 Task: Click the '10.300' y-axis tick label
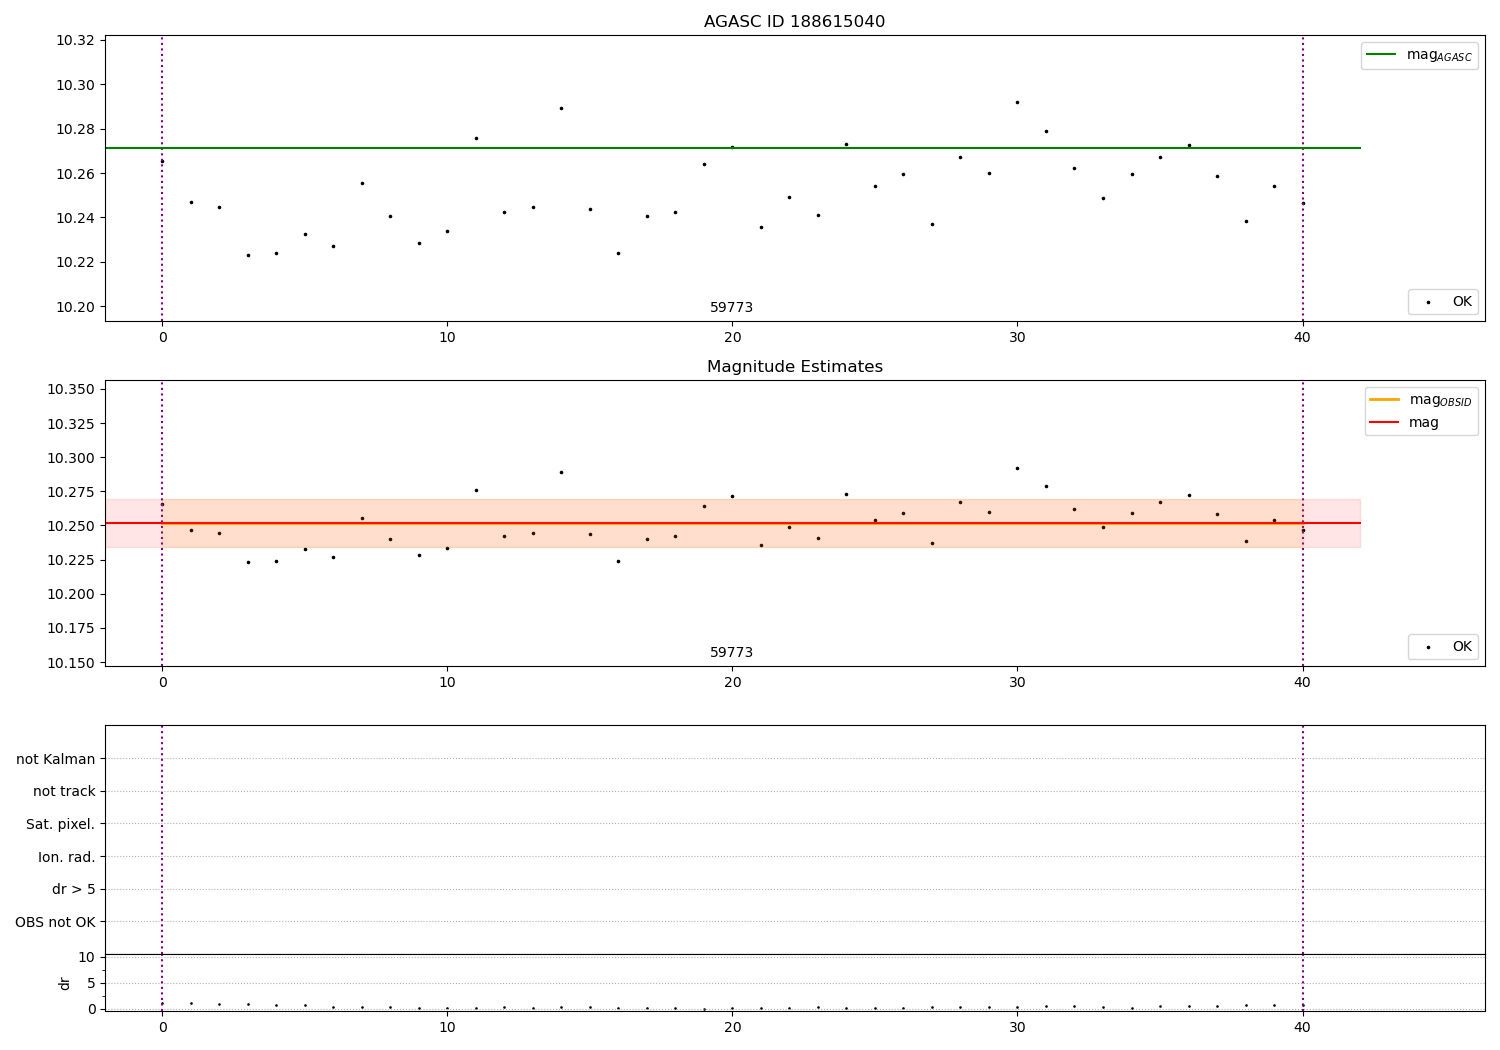tap(71, 458)
